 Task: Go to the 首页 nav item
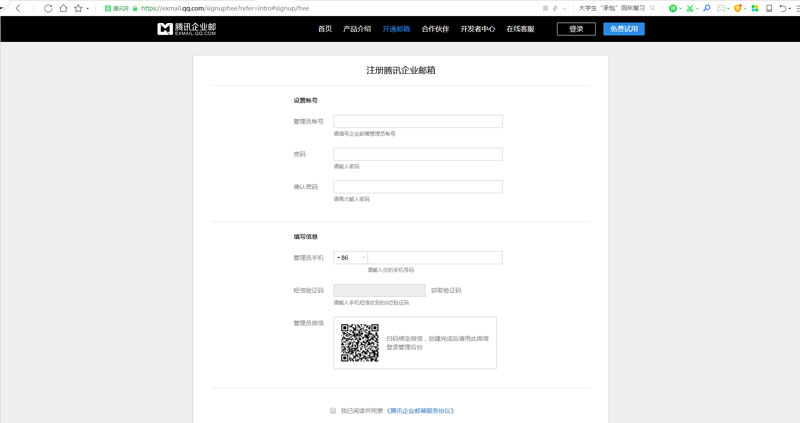click(325, 29)
